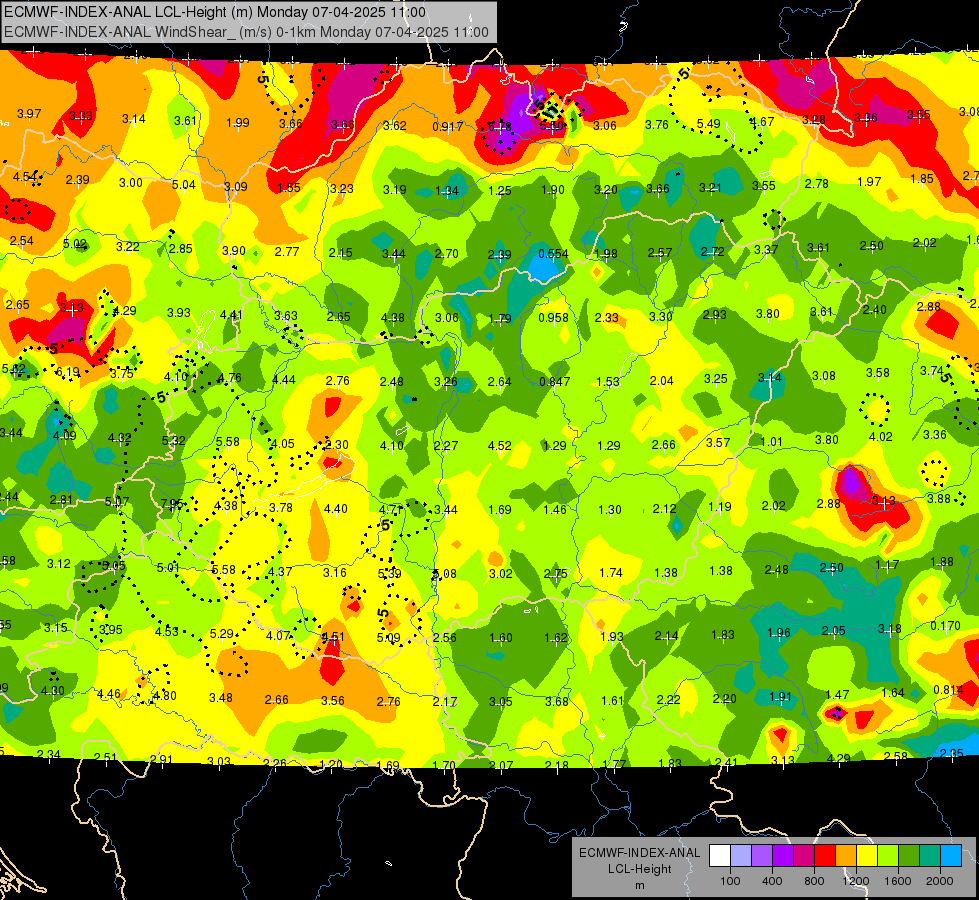Click the wind shear value 5.08
Screen dimensions: 979x900
[x=445, y=573]
